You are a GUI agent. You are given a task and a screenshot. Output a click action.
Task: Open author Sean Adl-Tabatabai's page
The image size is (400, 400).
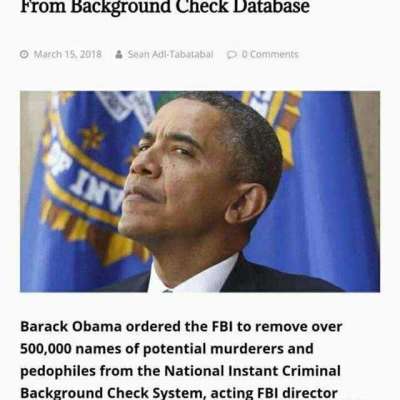(x=170, y=54)
